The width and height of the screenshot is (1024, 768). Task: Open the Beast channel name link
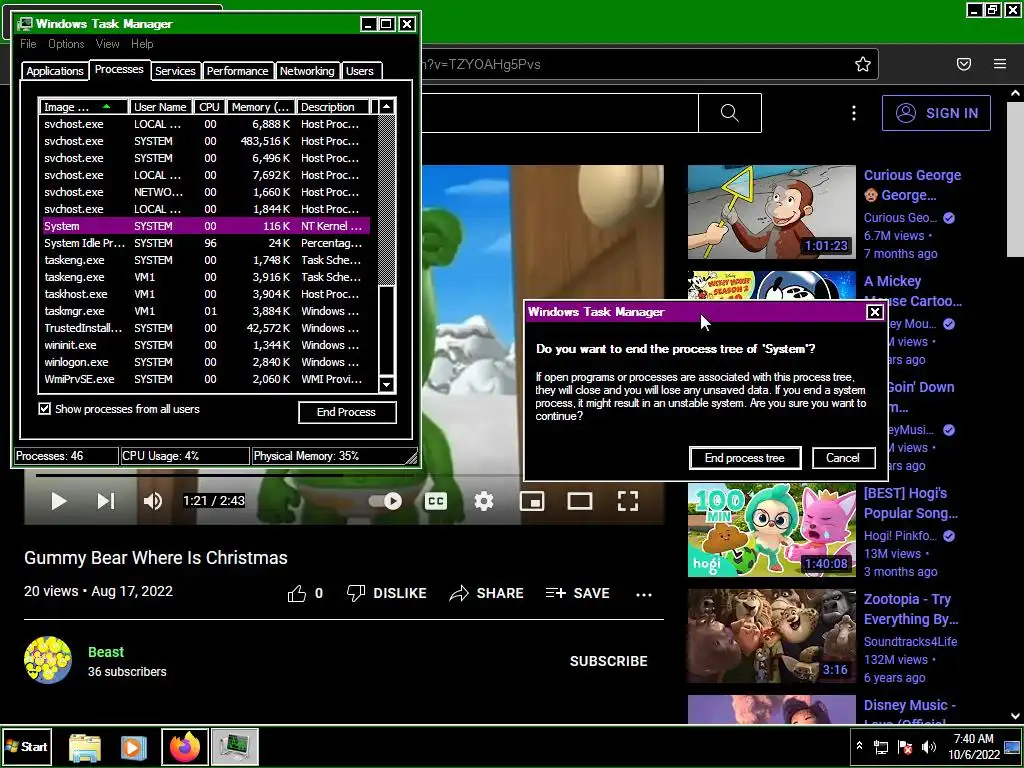[x=106, y=652]
